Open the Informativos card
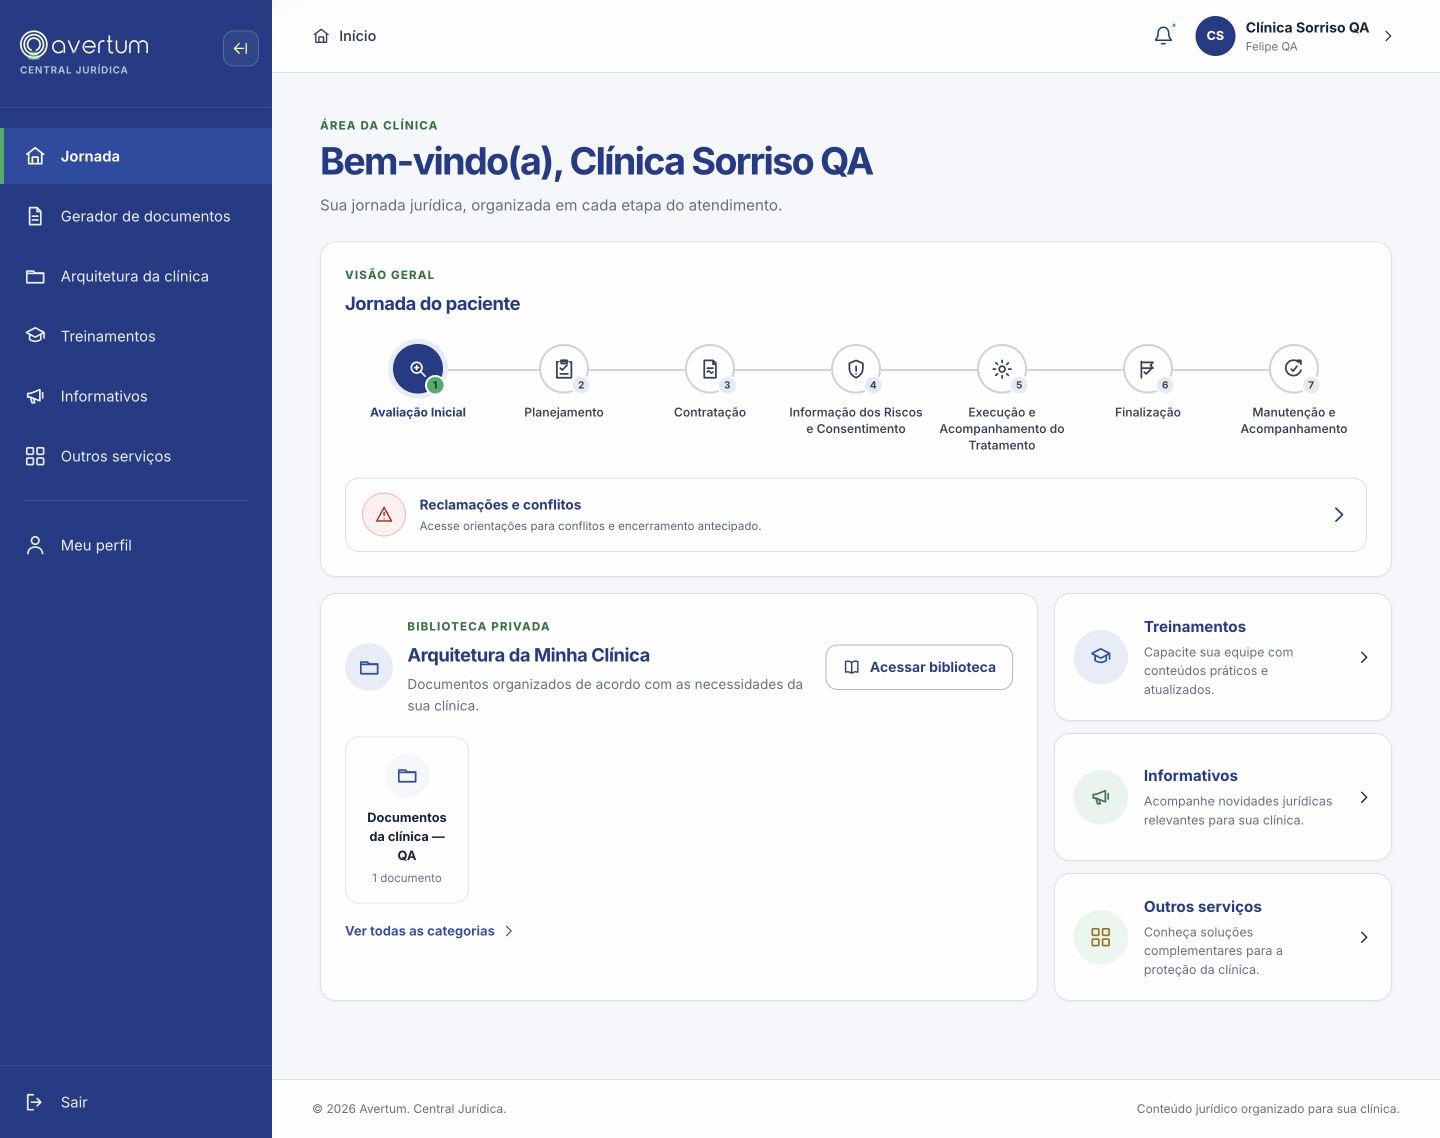This screenshot has width=1440, height=1138. (x=1223, y=797)
